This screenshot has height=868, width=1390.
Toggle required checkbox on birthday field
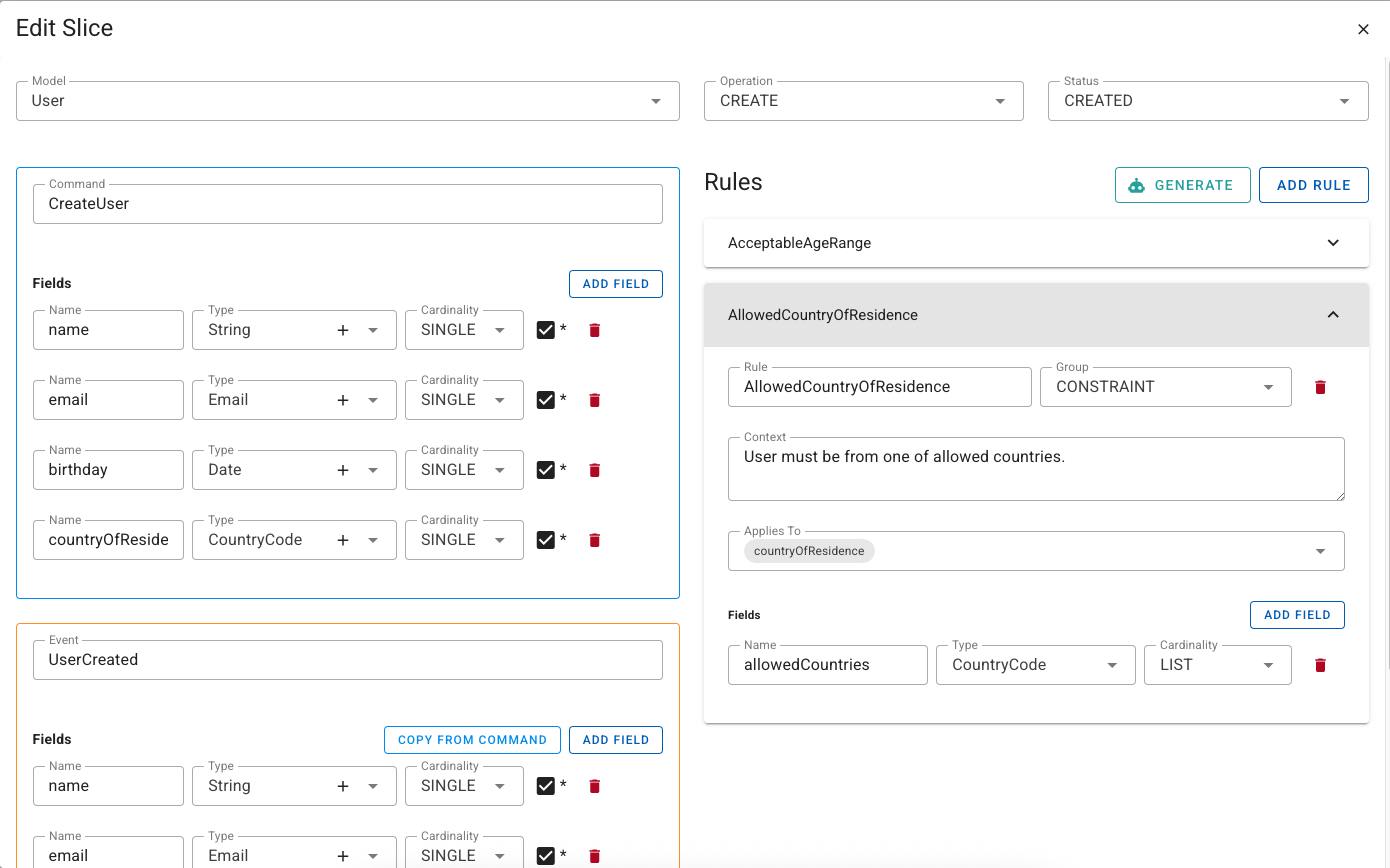546,470
